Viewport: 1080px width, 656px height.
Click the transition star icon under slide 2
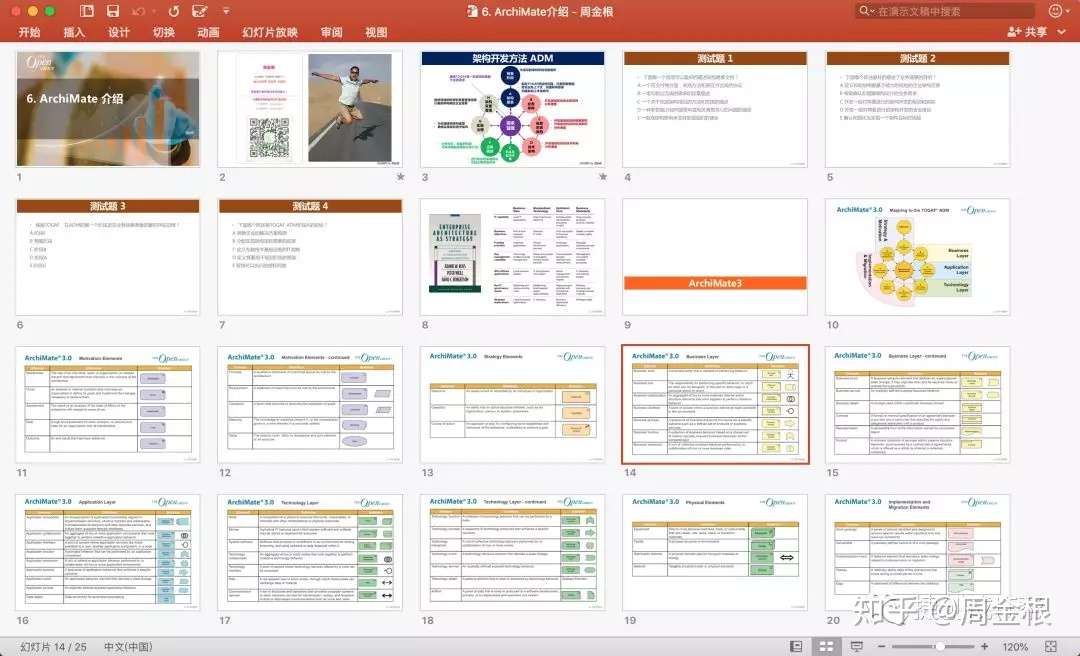click(400, 177)
